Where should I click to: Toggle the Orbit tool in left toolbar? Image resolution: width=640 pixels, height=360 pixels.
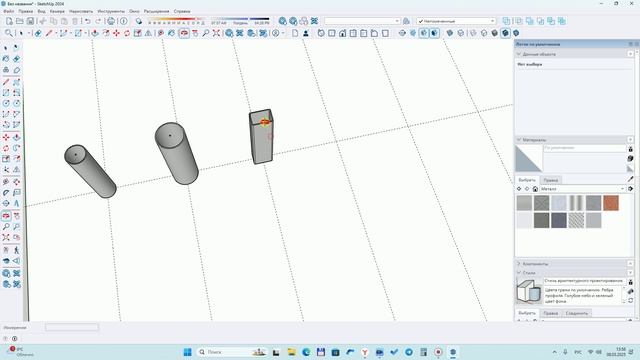coord(6,216)
